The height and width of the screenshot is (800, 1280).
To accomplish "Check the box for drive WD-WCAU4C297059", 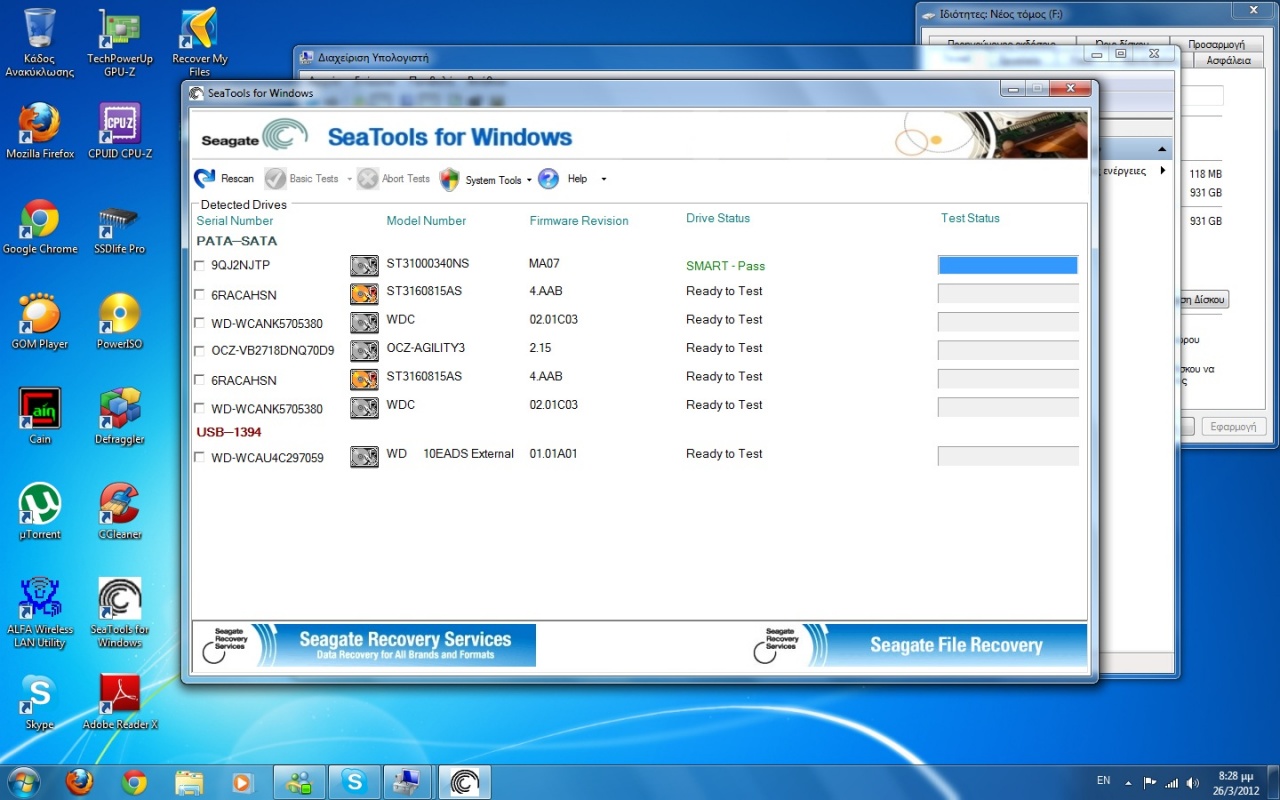I will (199, 458).
